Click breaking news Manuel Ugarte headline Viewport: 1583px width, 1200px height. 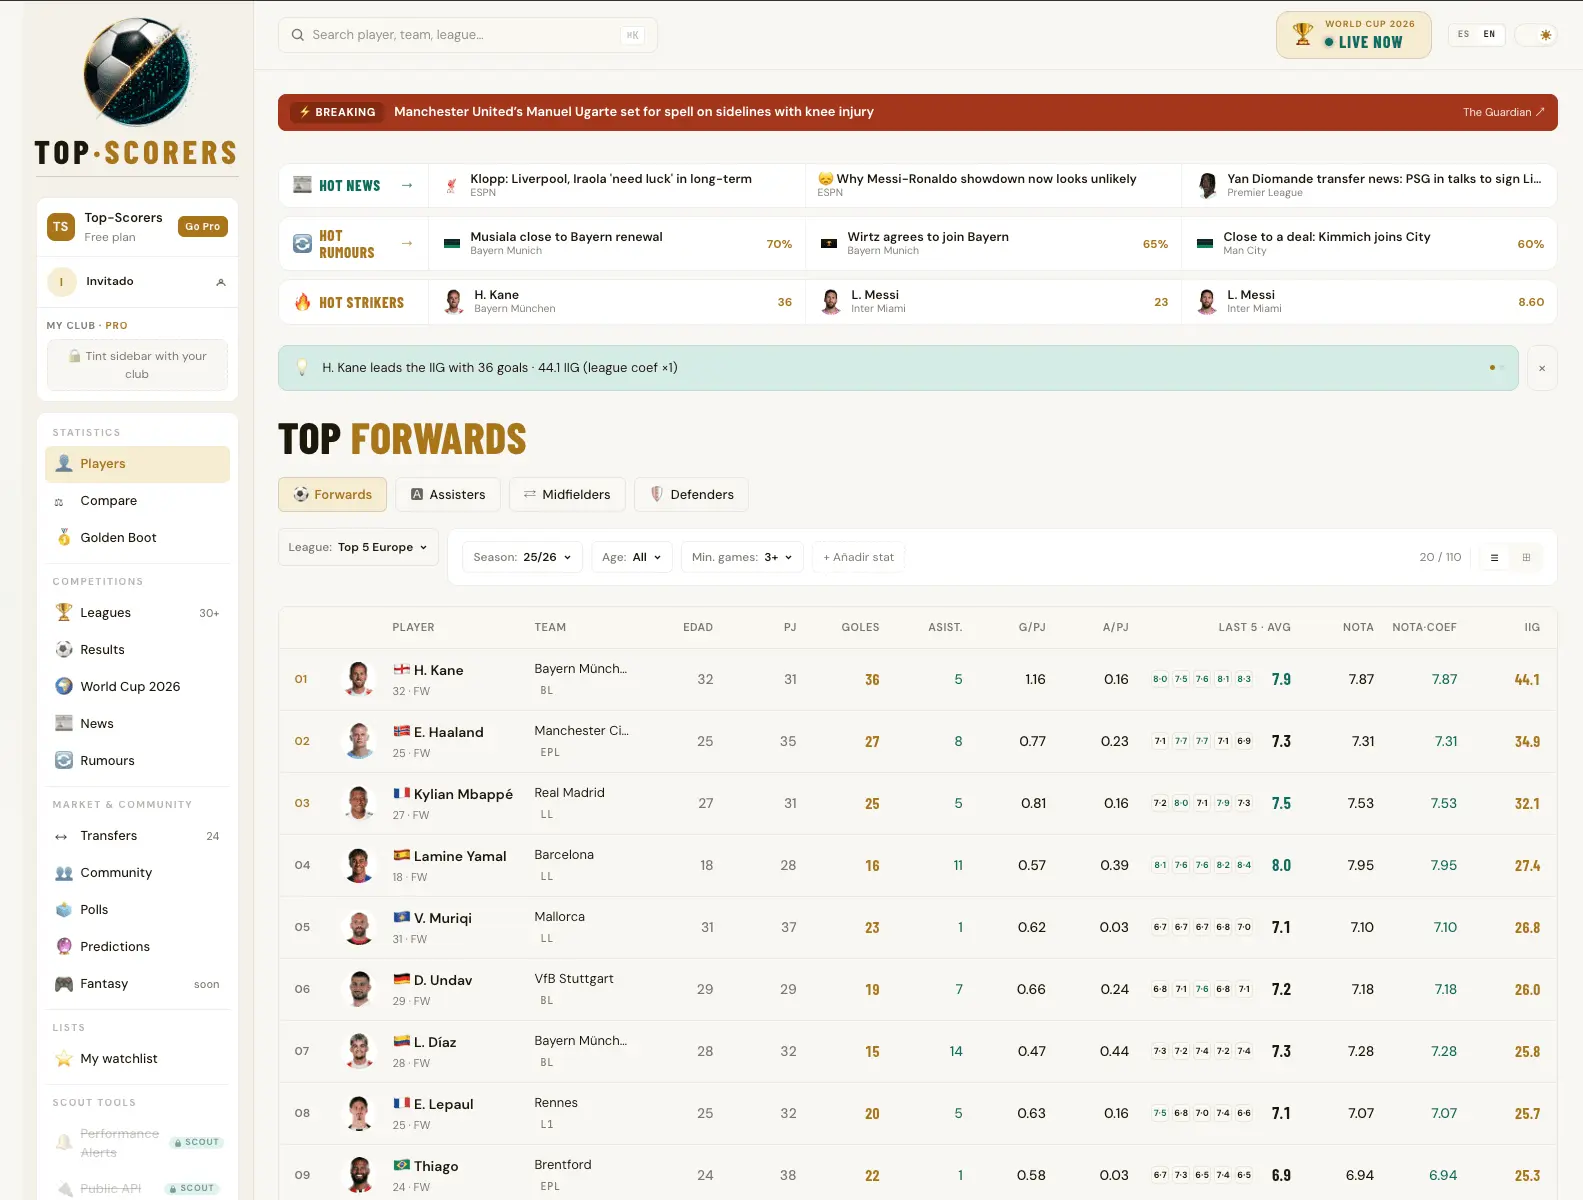click(634, 112)
